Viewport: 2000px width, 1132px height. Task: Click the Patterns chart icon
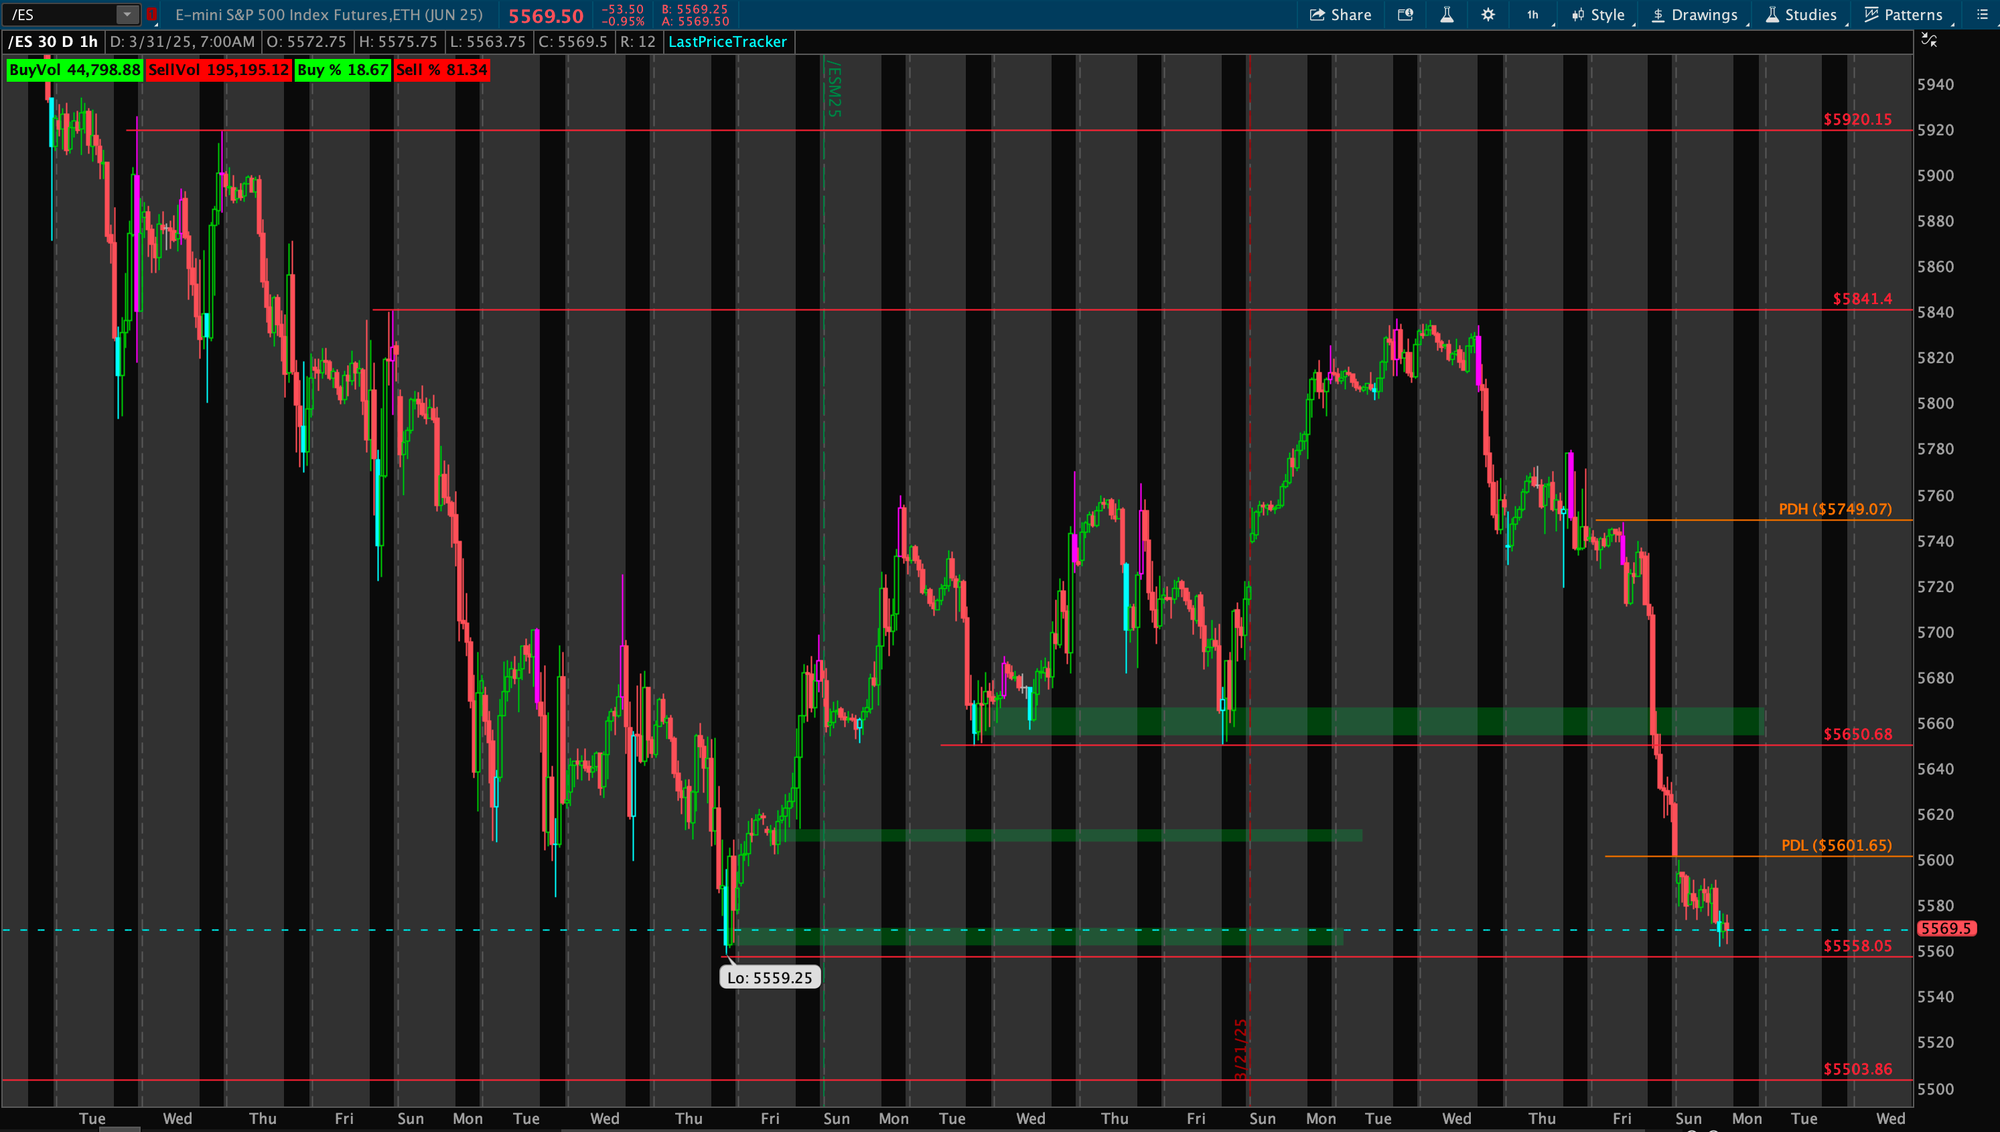tap(1872, 15)
